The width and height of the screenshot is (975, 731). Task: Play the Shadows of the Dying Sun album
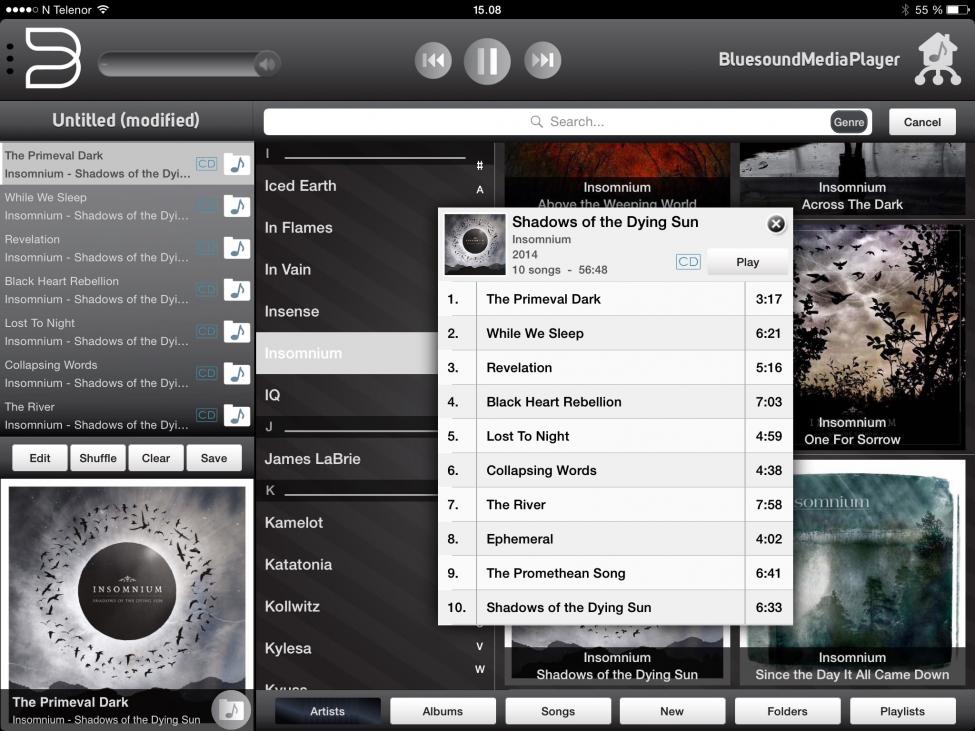[747, 262]
